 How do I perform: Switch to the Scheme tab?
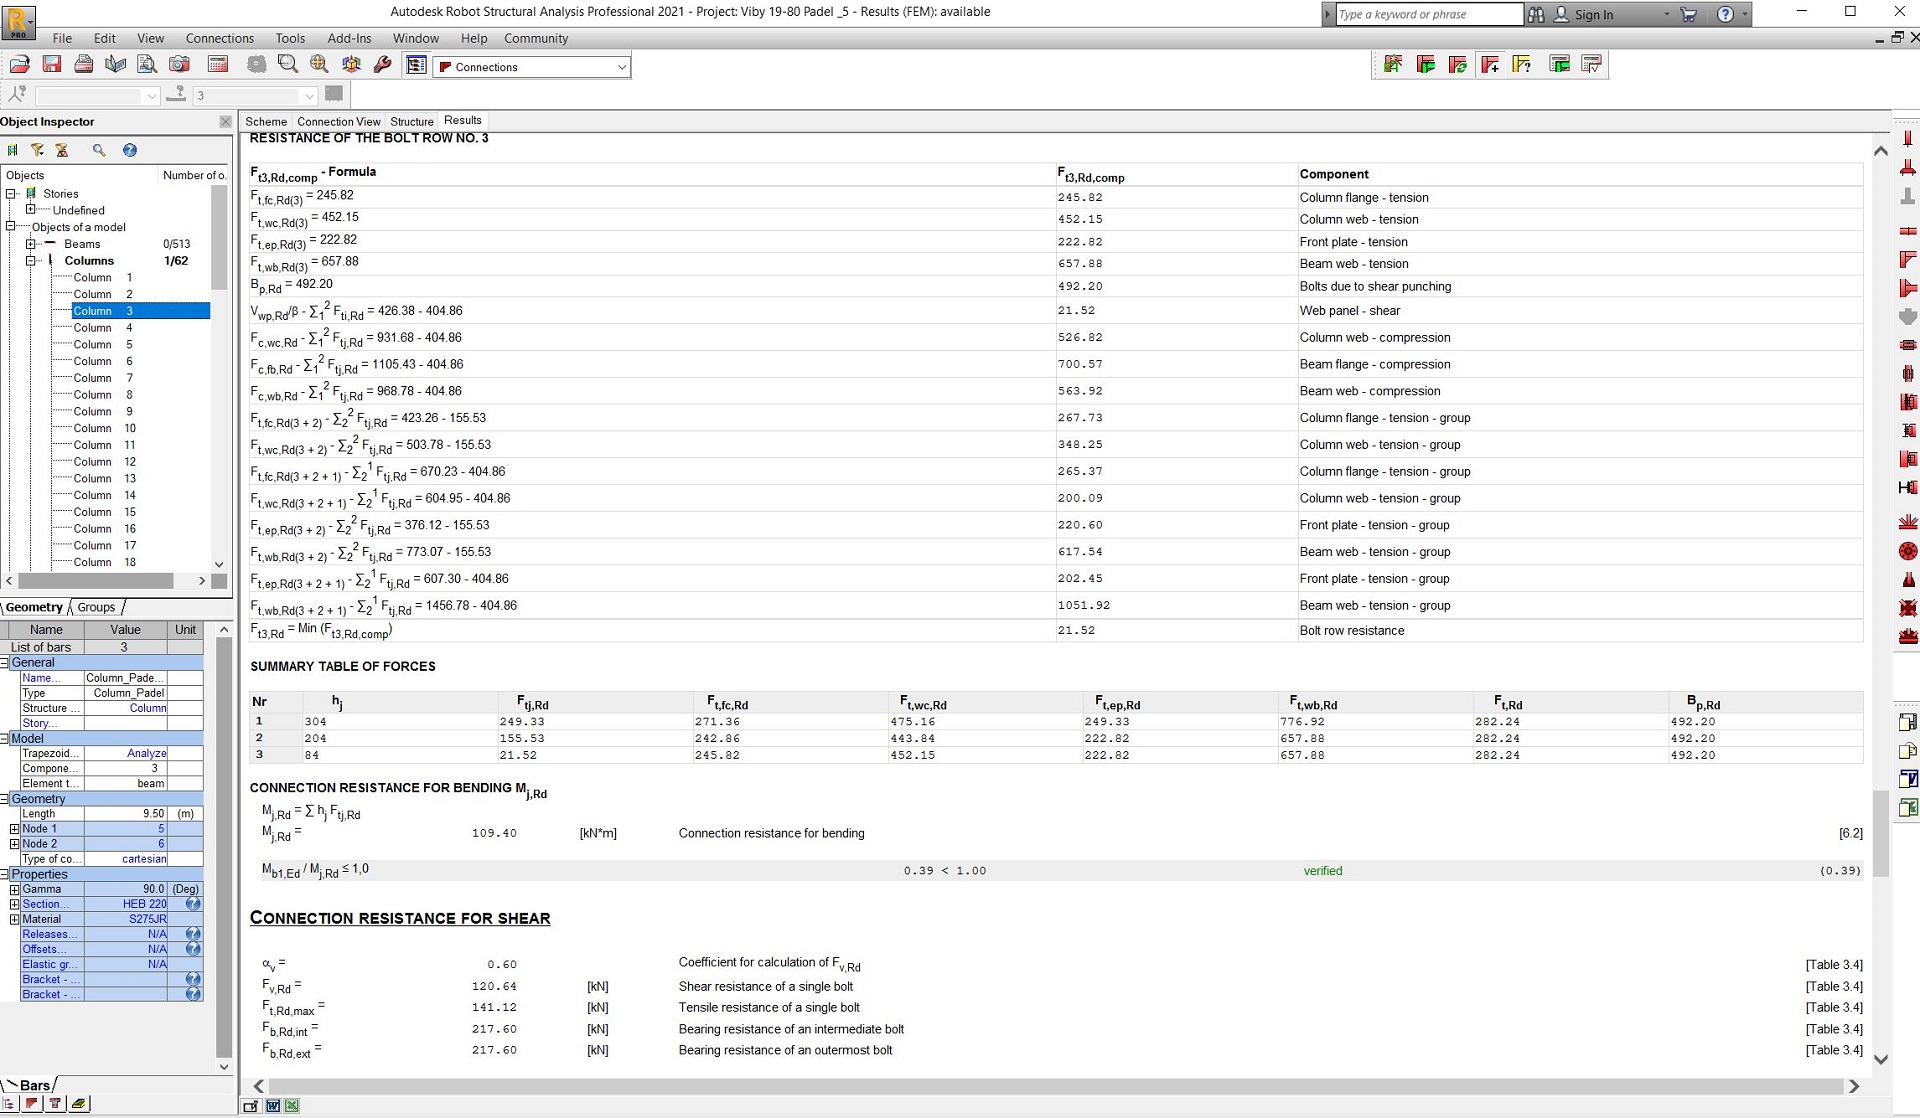[x=266, y=121]
